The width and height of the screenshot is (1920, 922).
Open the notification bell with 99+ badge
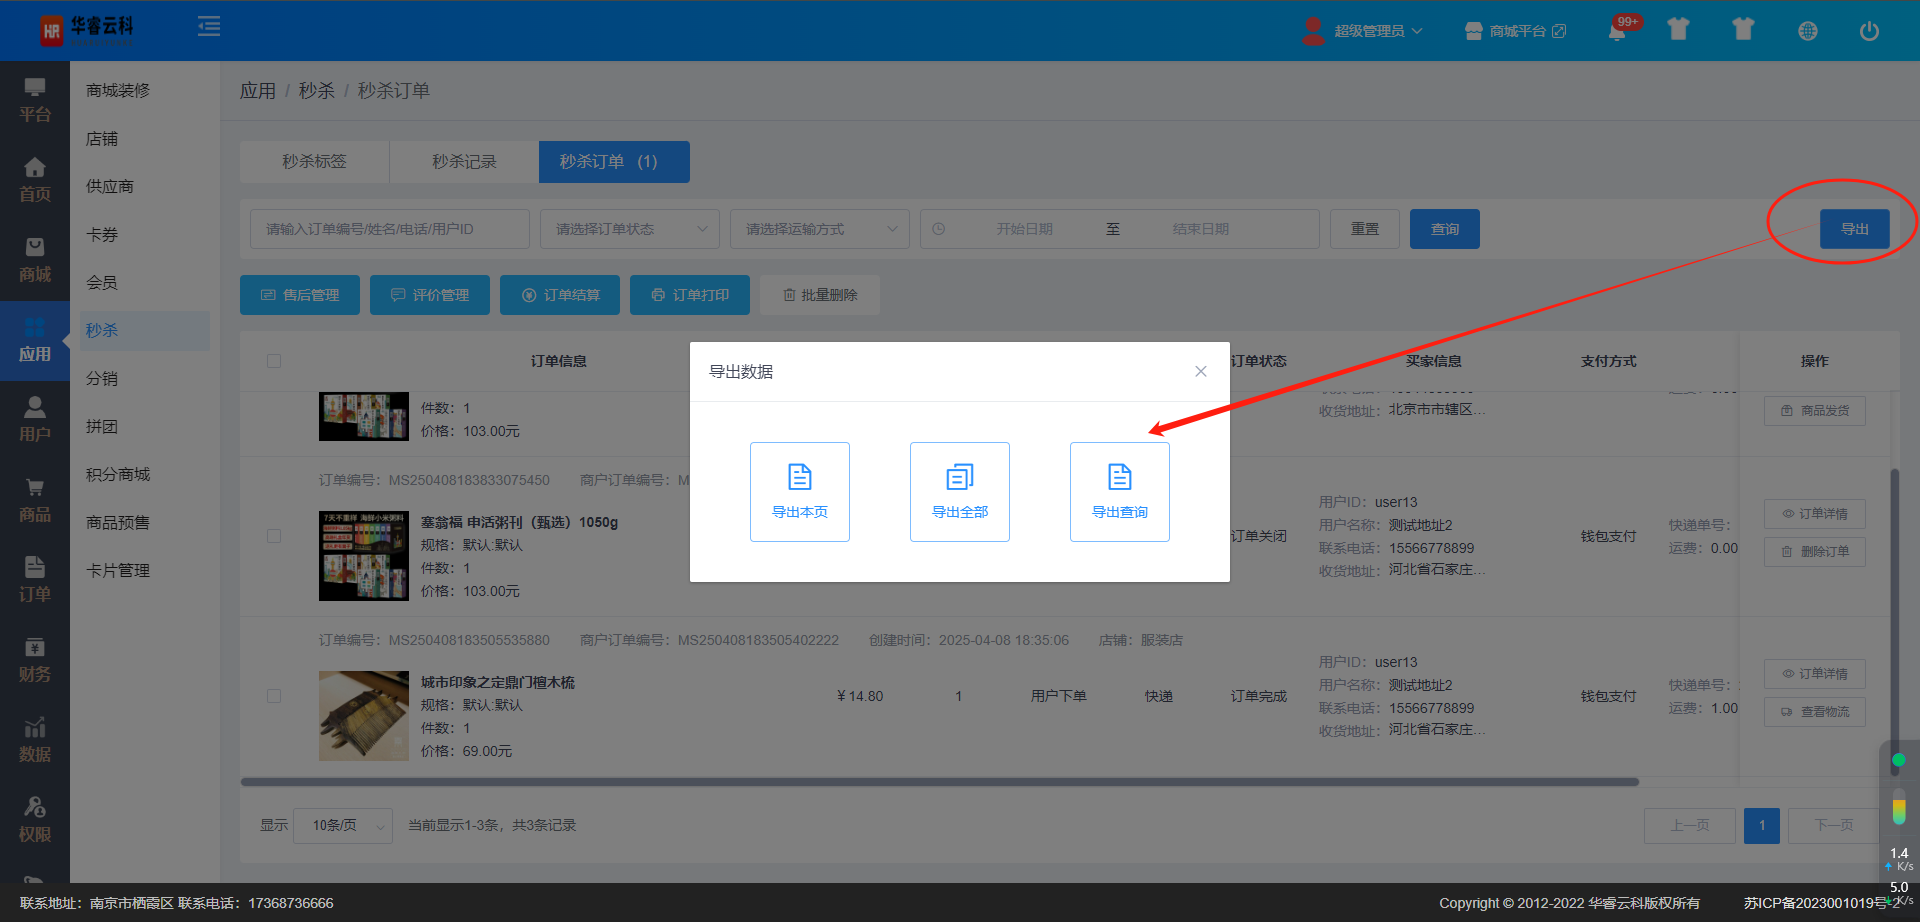(x=1617, y=30)
